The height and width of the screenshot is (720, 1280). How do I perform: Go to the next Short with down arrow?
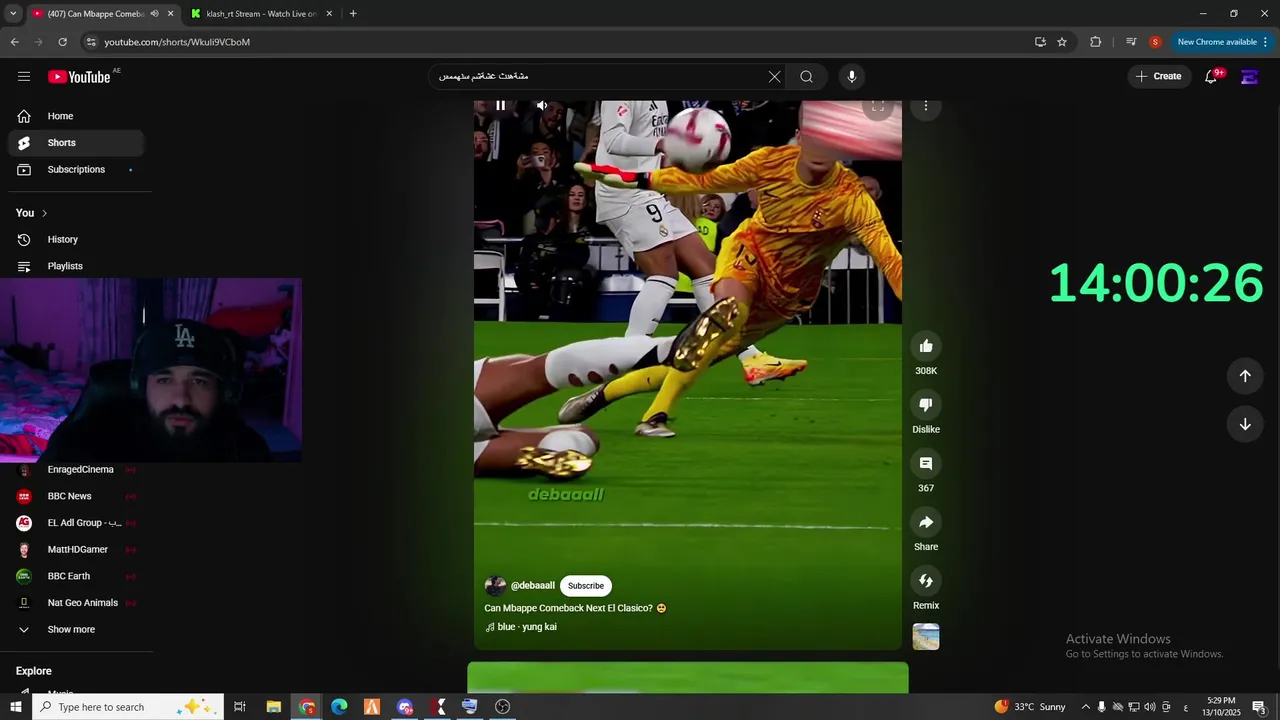[x=1245, y=424]
